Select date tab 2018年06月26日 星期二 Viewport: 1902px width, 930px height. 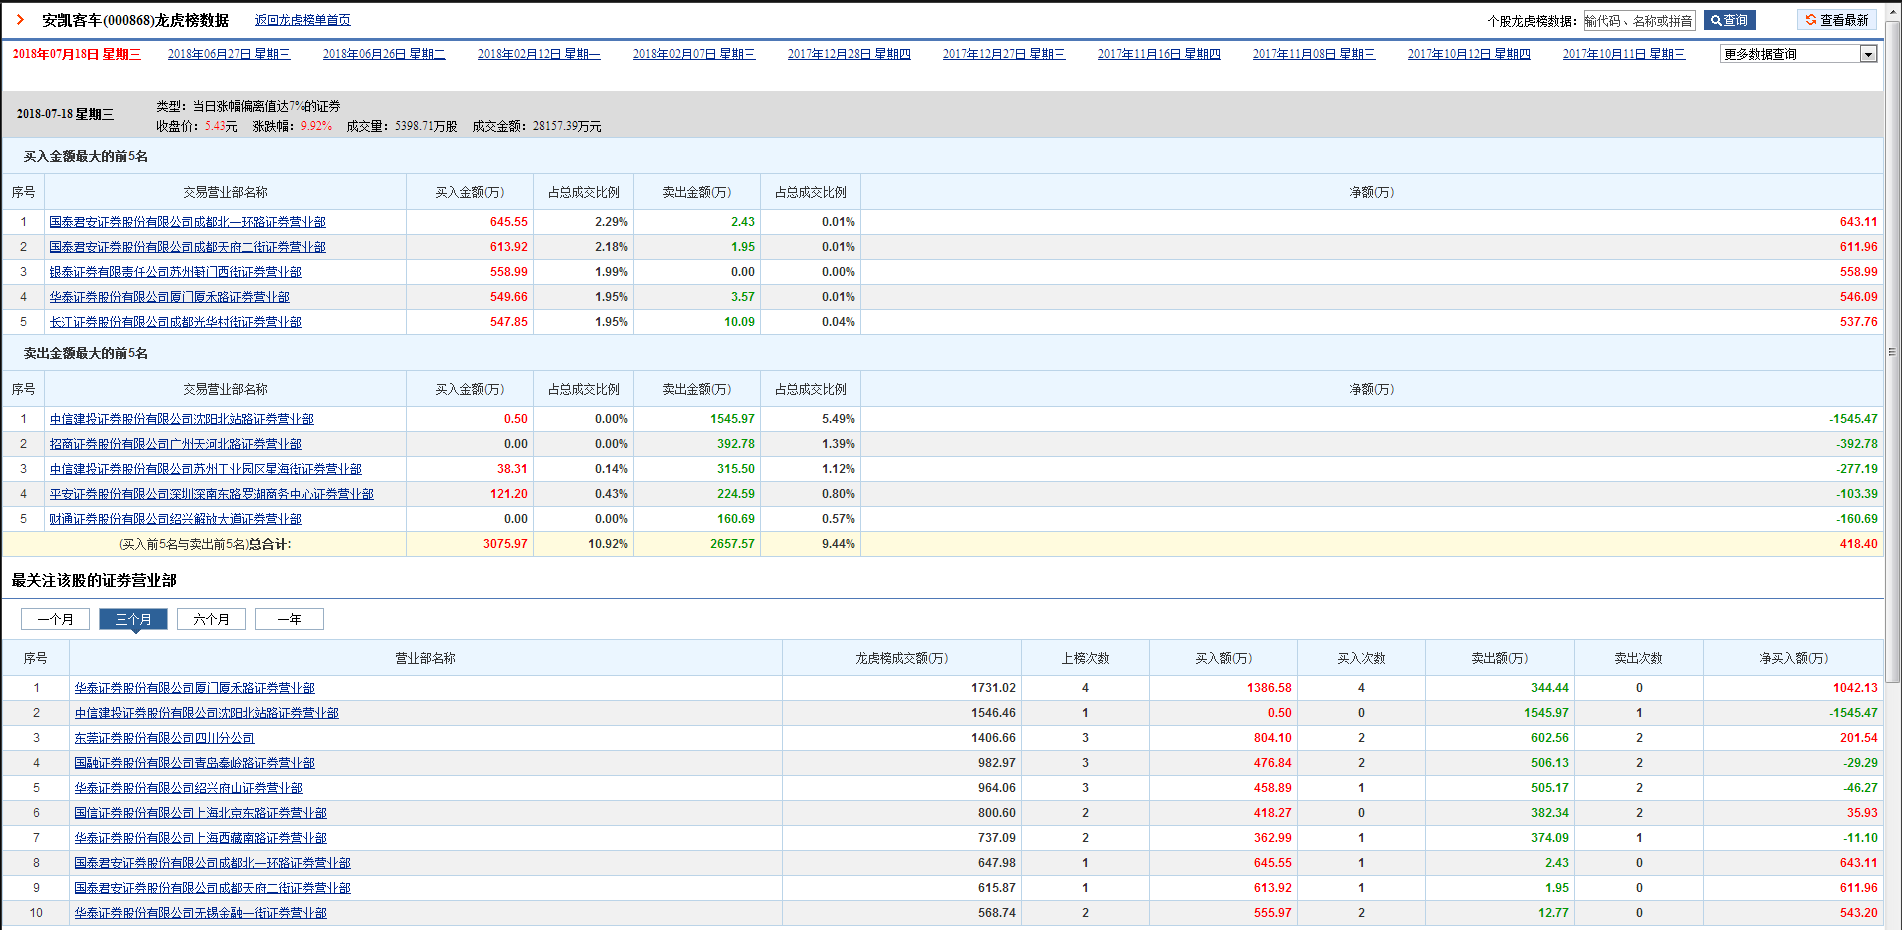click(x=384, y=54)
